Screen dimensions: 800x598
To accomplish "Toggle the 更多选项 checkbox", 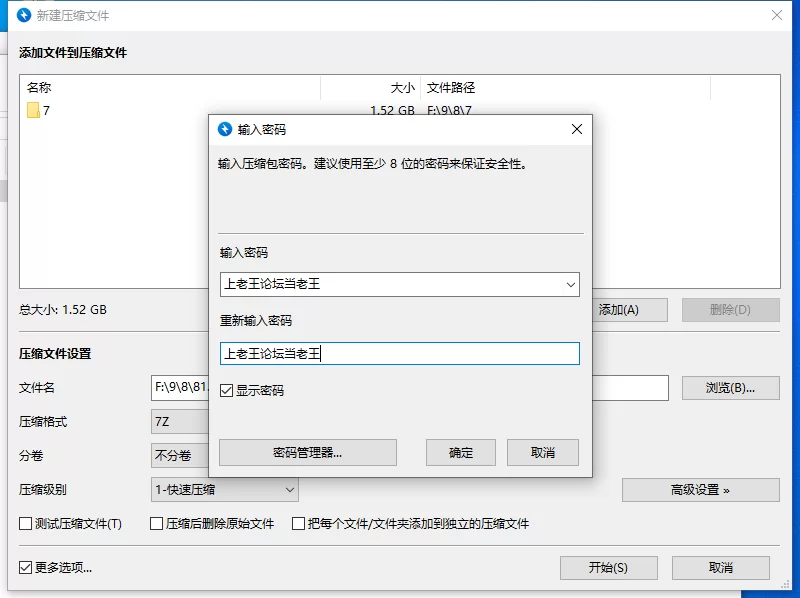I will 26,567.
